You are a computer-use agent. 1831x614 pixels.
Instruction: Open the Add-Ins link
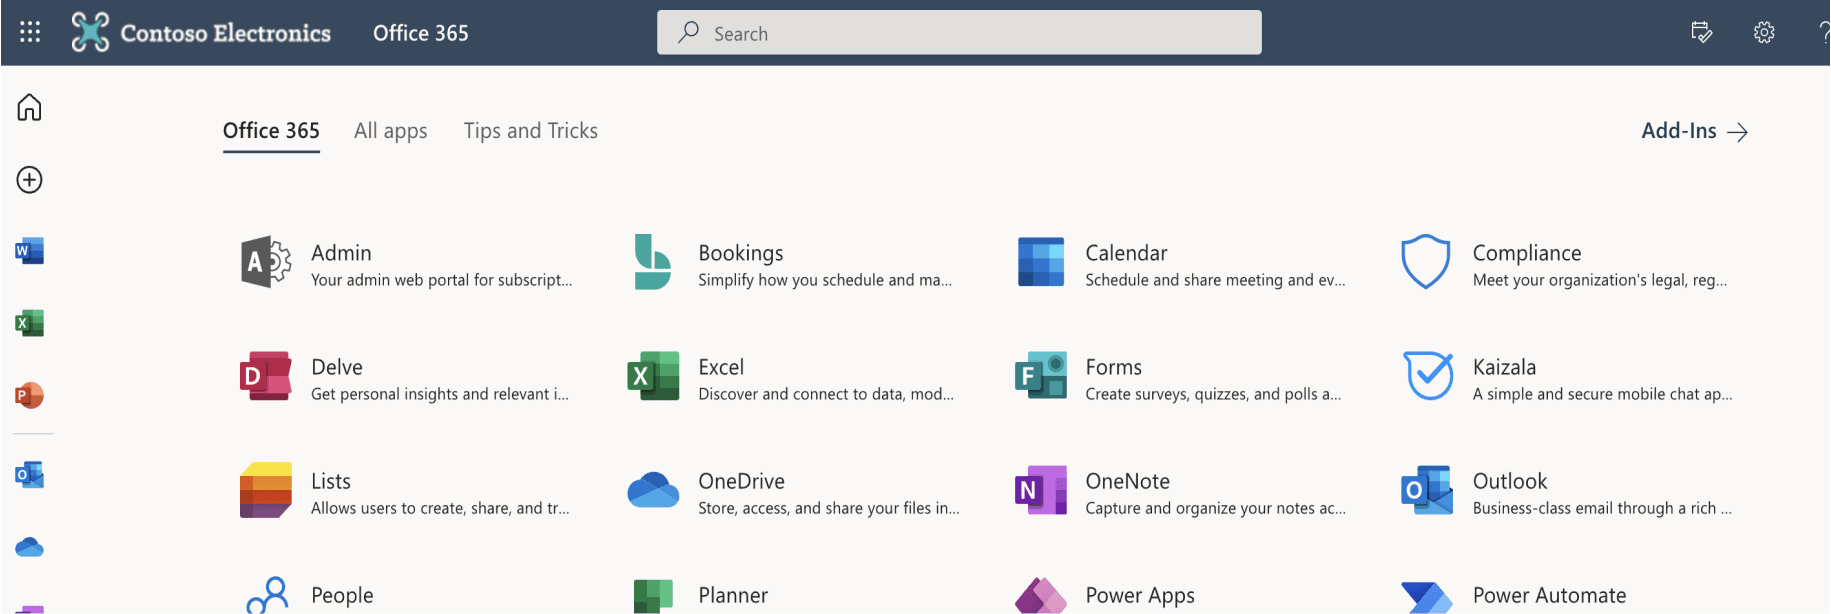click(1694, 131)
